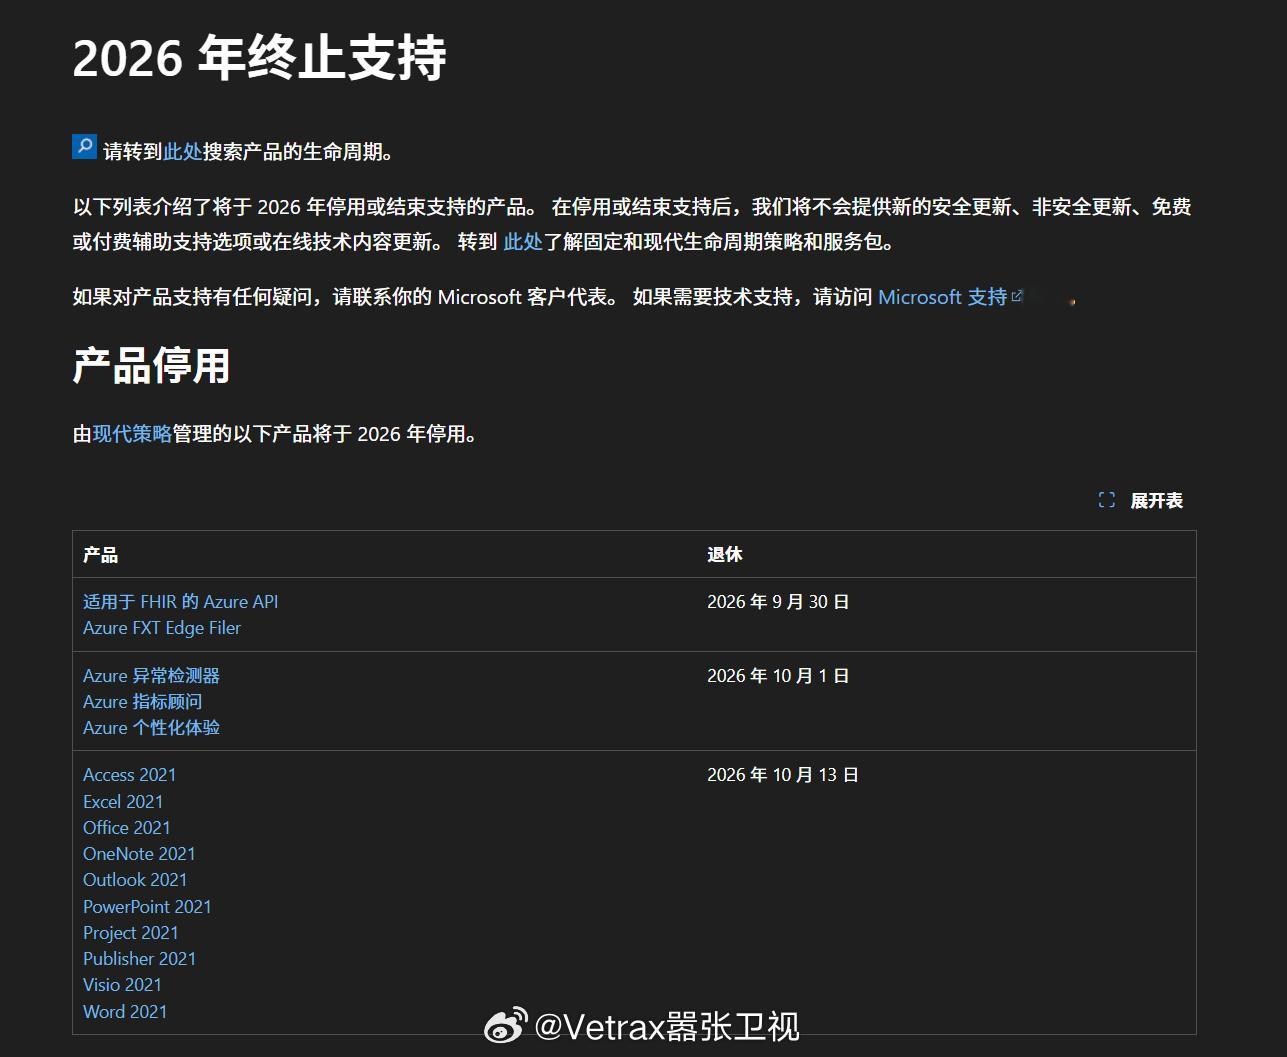Open the Azure 个性化体验 link
Viewport: 1287px width, 1057px height.
pos(151,728)
